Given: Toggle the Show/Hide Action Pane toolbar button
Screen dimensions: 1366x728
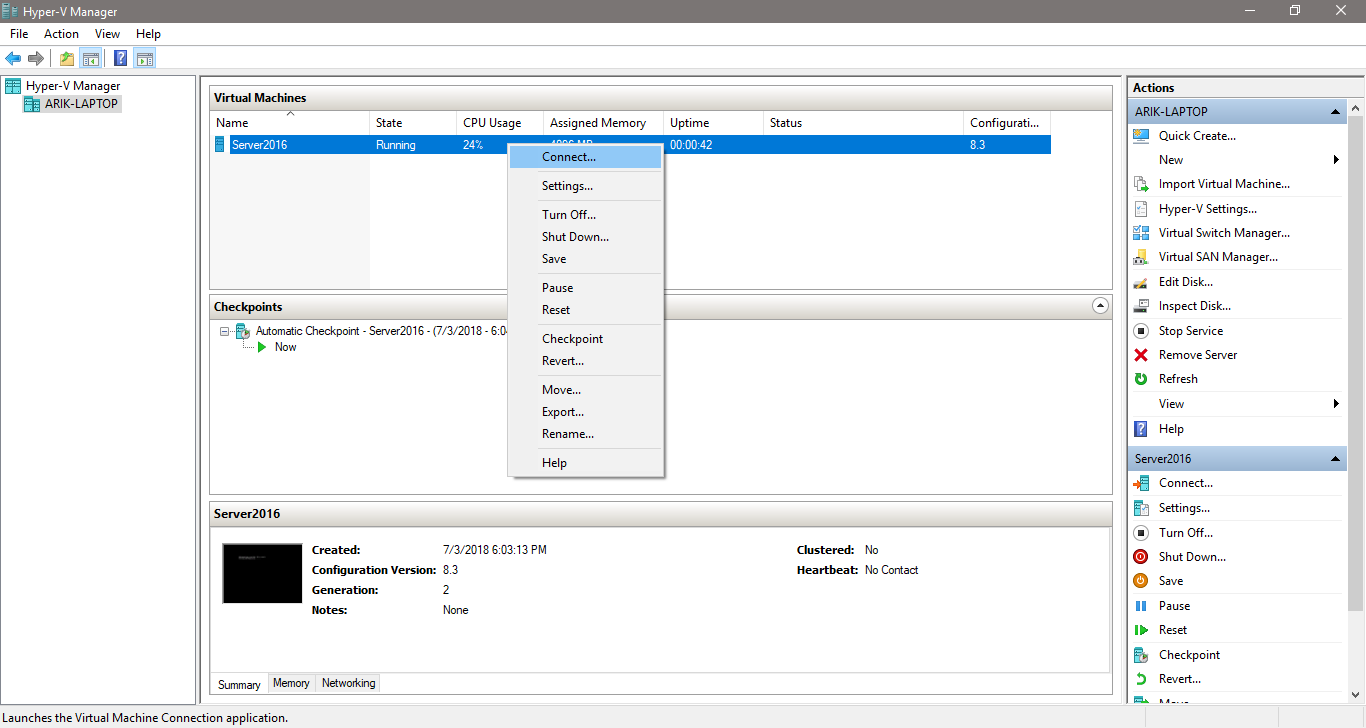Looking at the screenshot, I should coord(145,58).
